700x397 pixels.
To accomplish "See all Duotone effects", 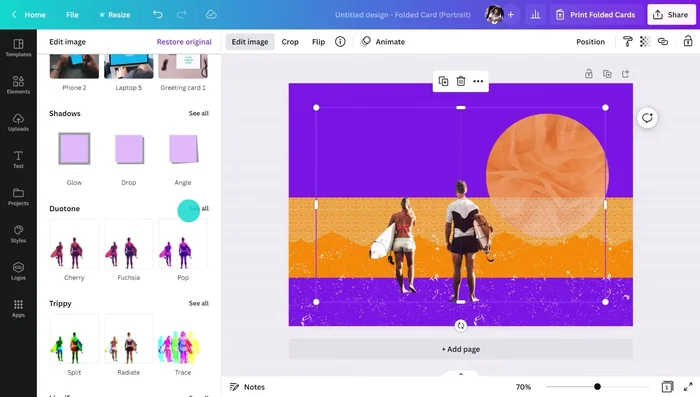I will 199,209.
